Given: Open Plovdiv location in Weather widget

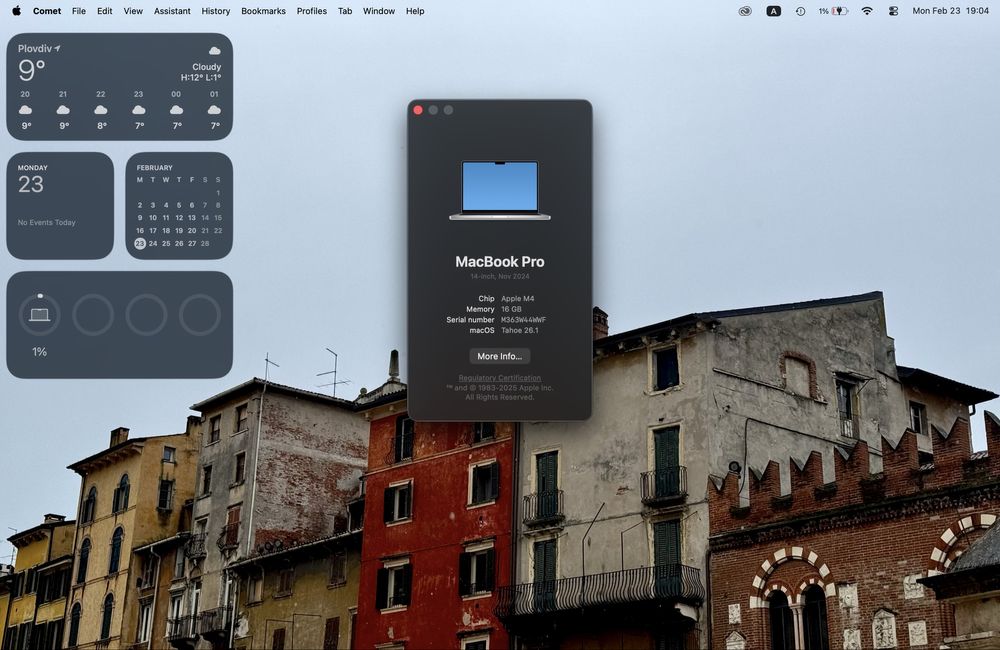Looking at the screenshot, I should [x=38, y=48].
